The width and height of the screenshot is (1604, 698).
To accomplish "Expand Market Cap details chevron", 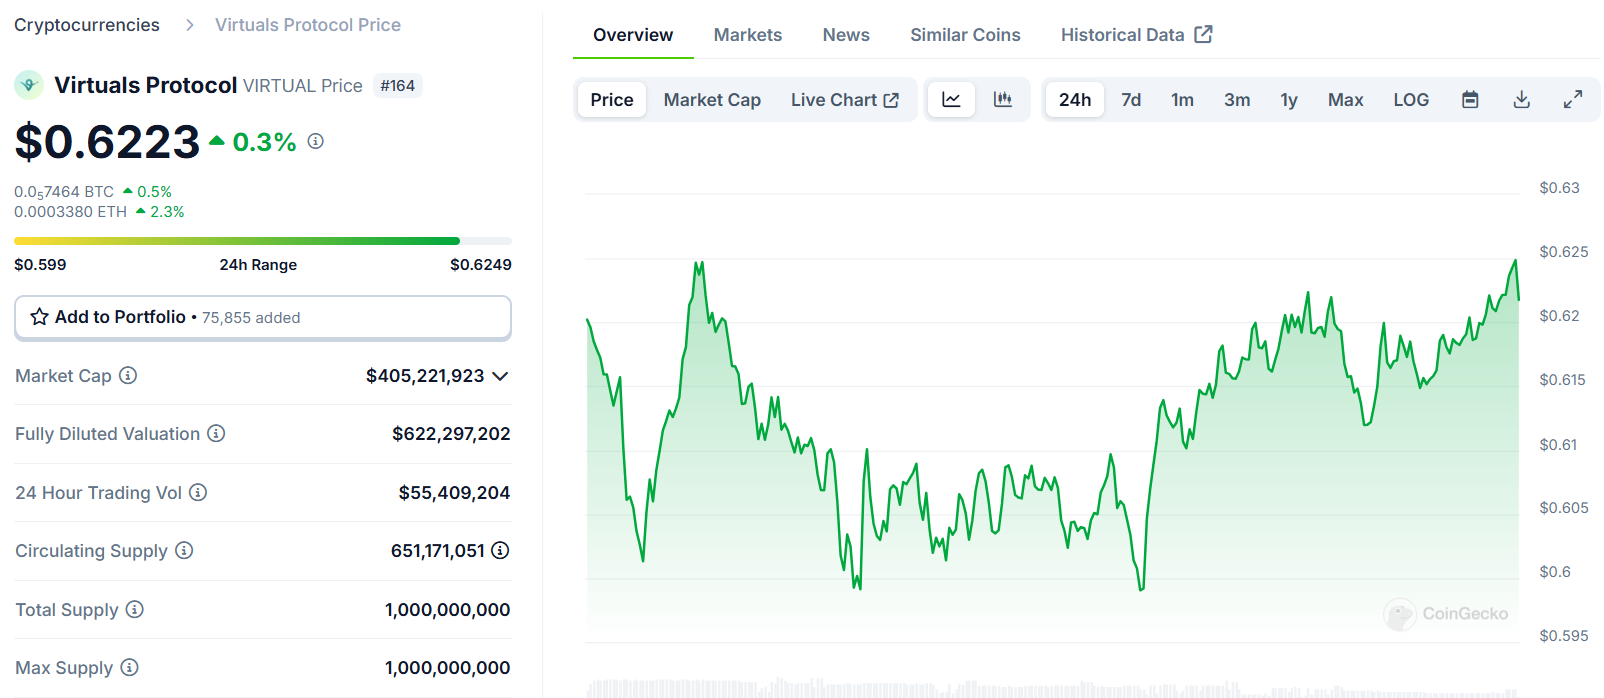I will (x=501, y=376).
